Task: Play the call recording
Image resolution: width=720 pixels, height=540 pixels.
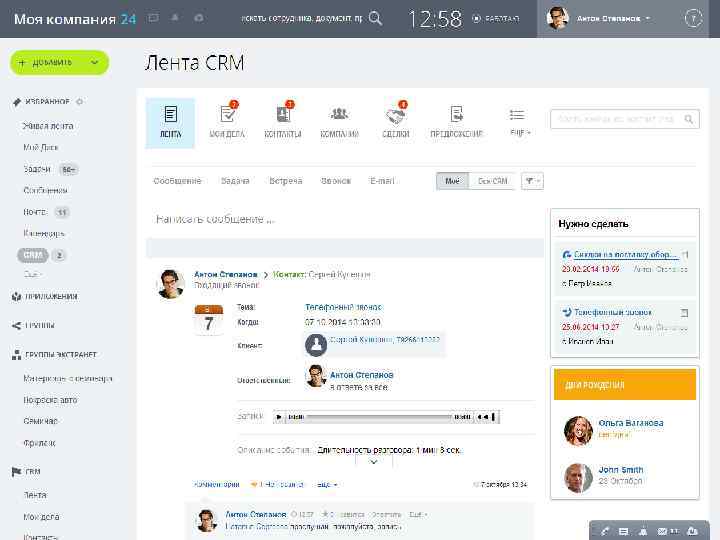Action: point(279,417)
